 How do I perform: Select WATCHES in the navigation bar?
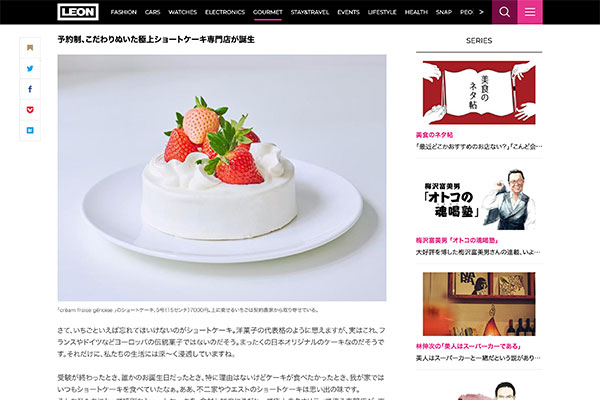point(183,12)
